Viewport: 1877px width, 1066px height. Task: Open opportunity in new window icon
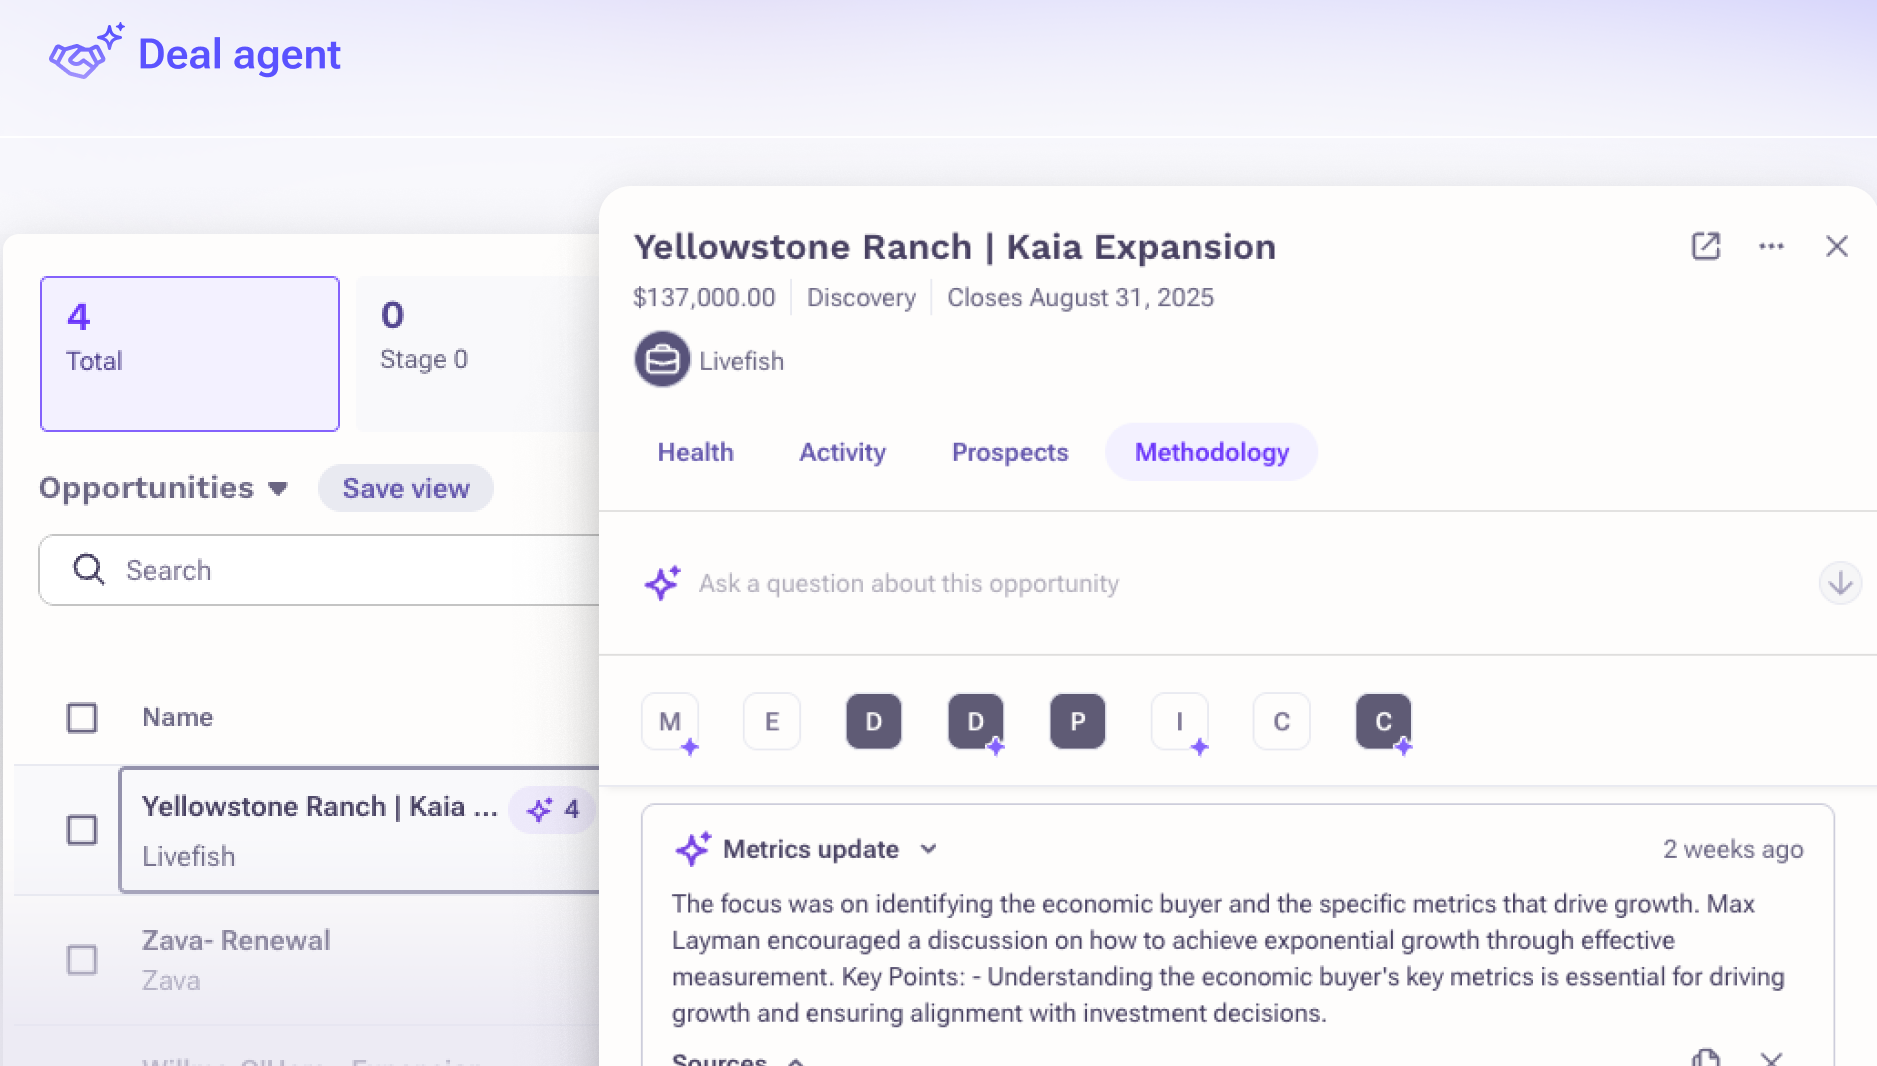point(1706,246)
